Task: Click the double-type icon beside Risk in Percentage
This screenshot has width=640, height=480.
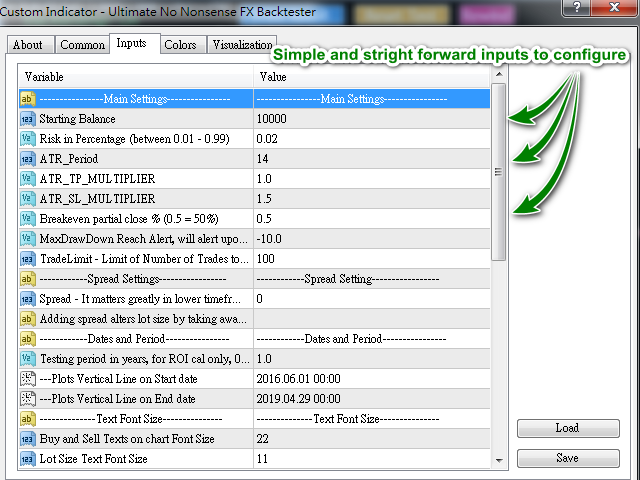Action: point(27,139)
